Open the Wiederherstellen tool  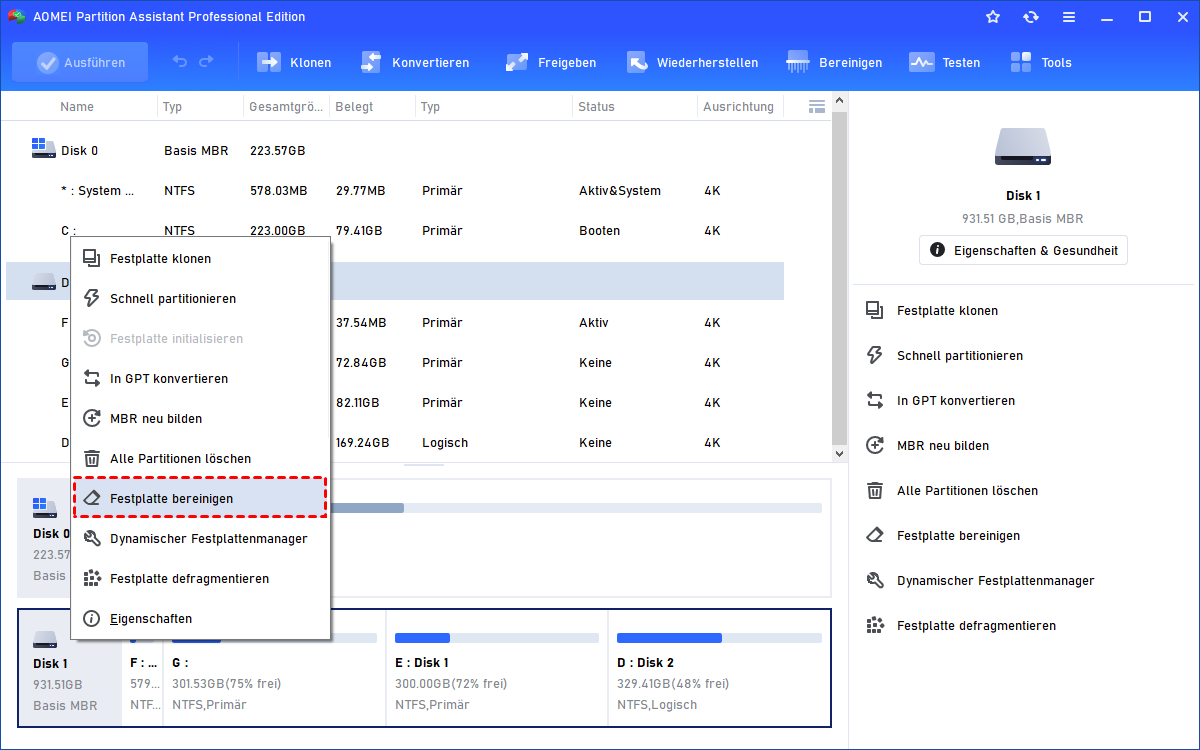(638, 62)
